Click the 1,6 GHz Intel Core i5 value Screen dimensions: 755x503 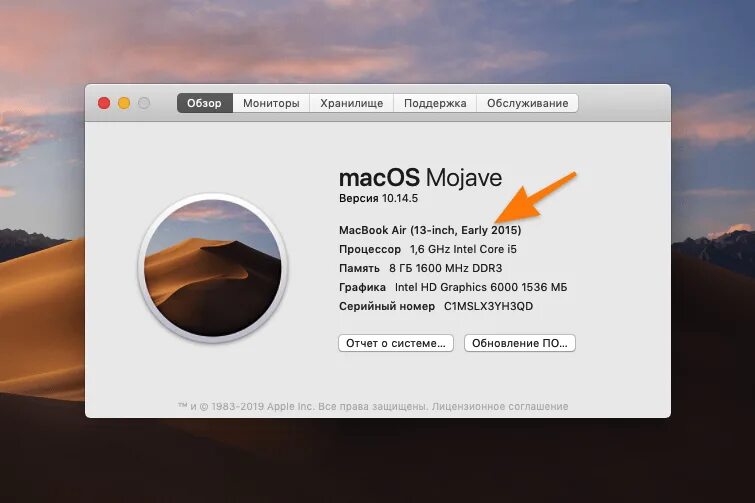463,249
